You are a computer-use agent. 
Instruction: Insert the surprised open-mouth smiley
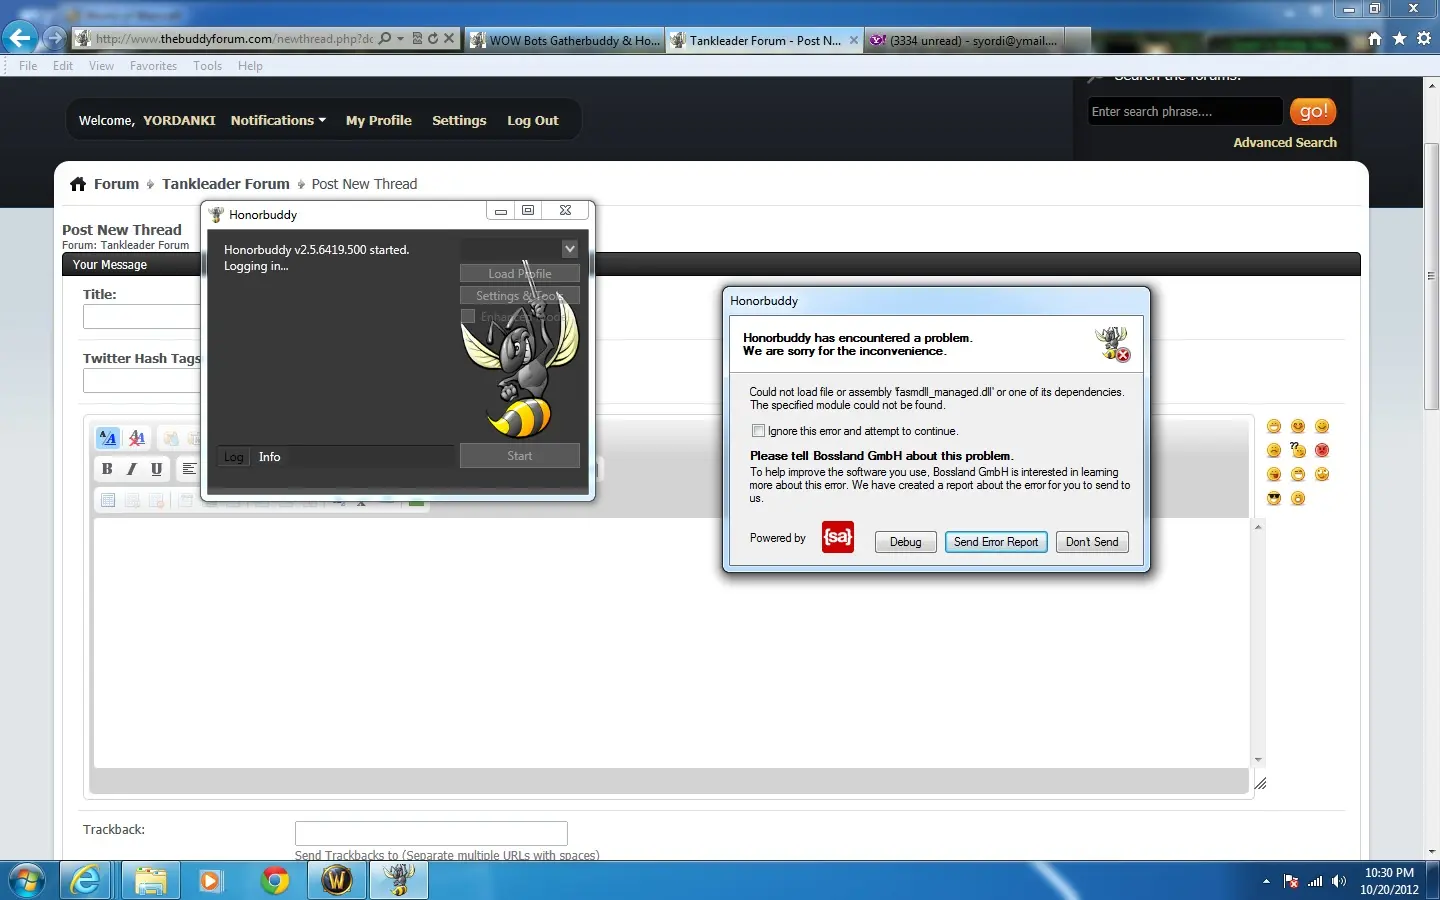tap(1298, 498)
